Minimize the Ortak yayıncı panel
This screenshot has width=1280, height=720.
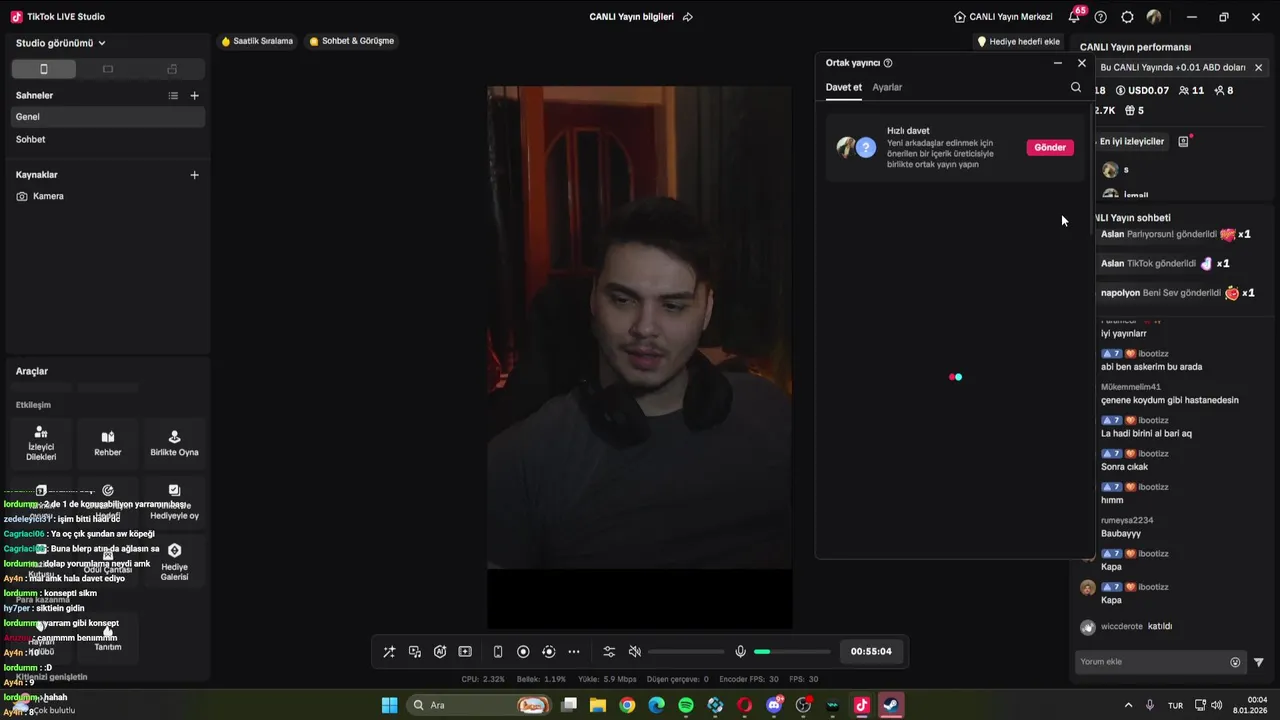click(1058, 63)
